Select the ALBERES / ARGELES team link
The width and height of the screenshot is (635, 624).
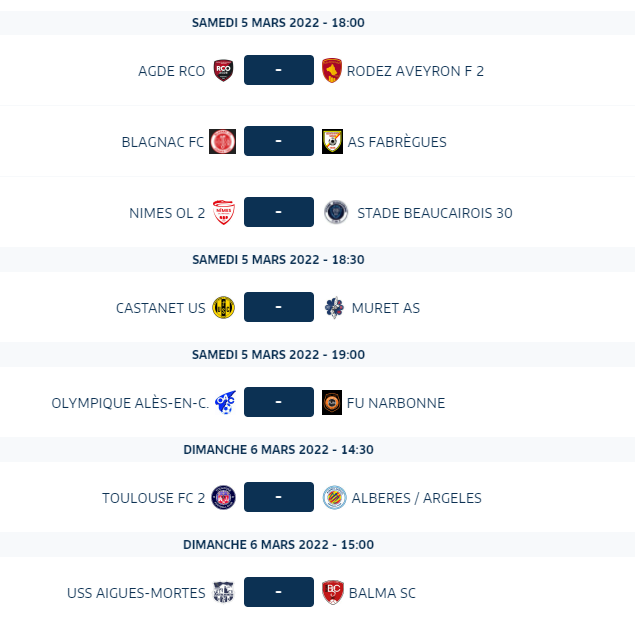pyautogui.click(x=417, y=498)
